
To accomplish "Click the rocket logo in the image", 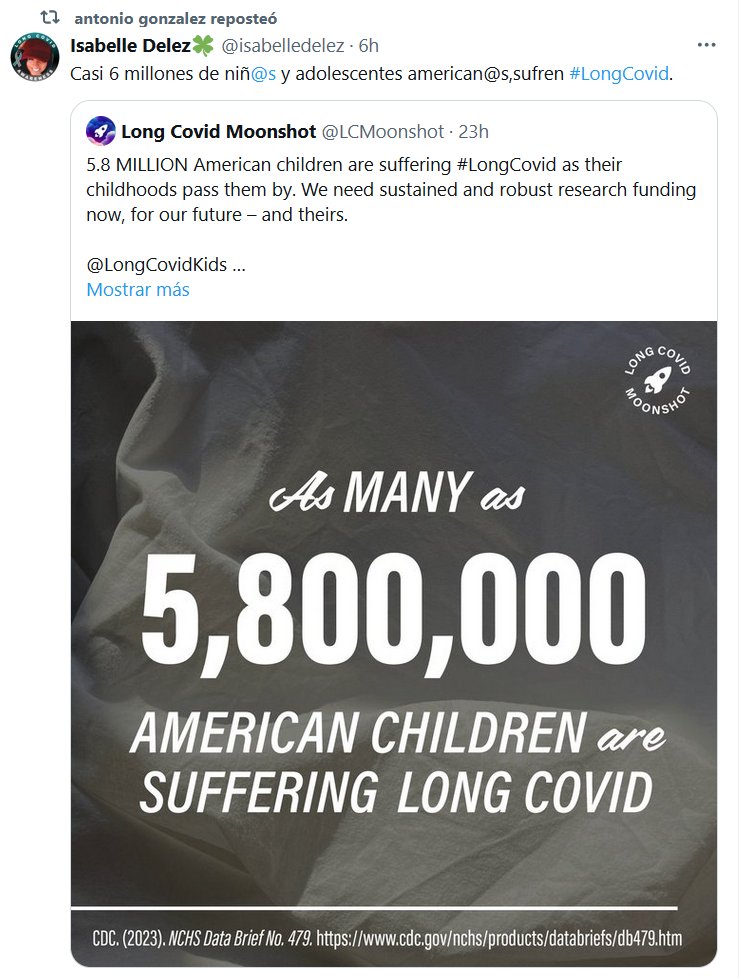I will (657, 380).
